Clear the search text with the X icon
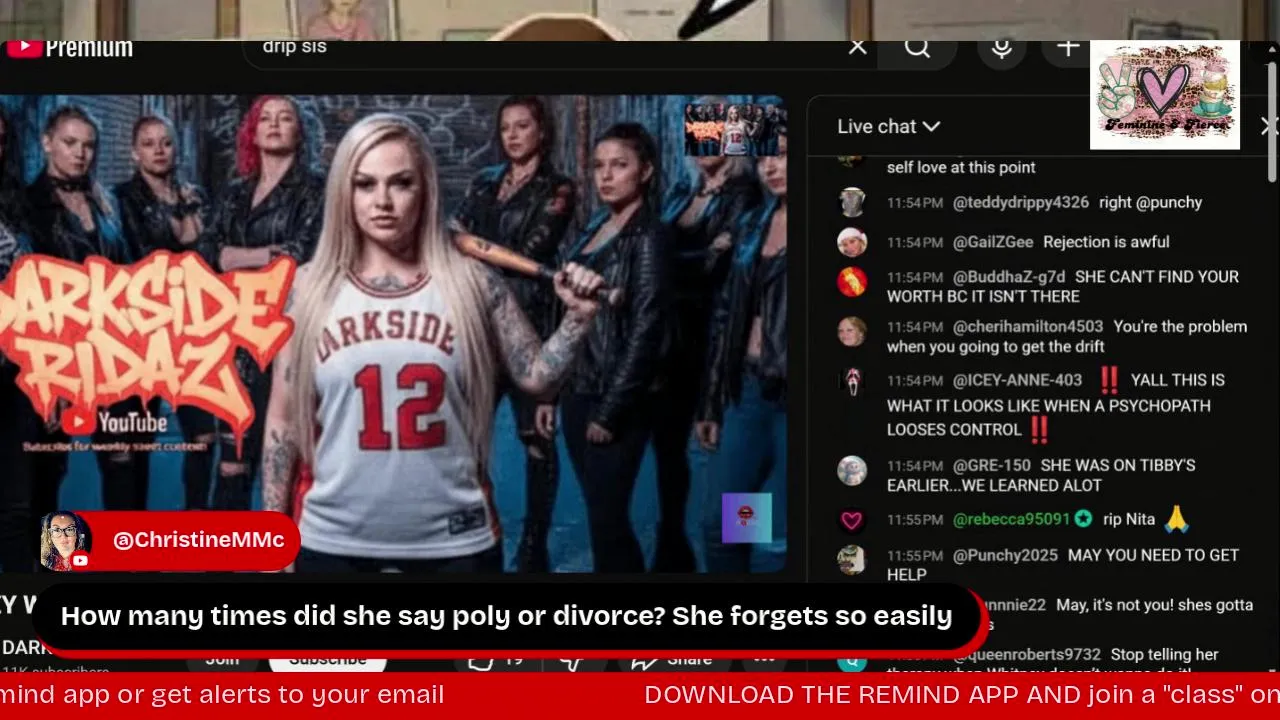 [x=857, y=47]
